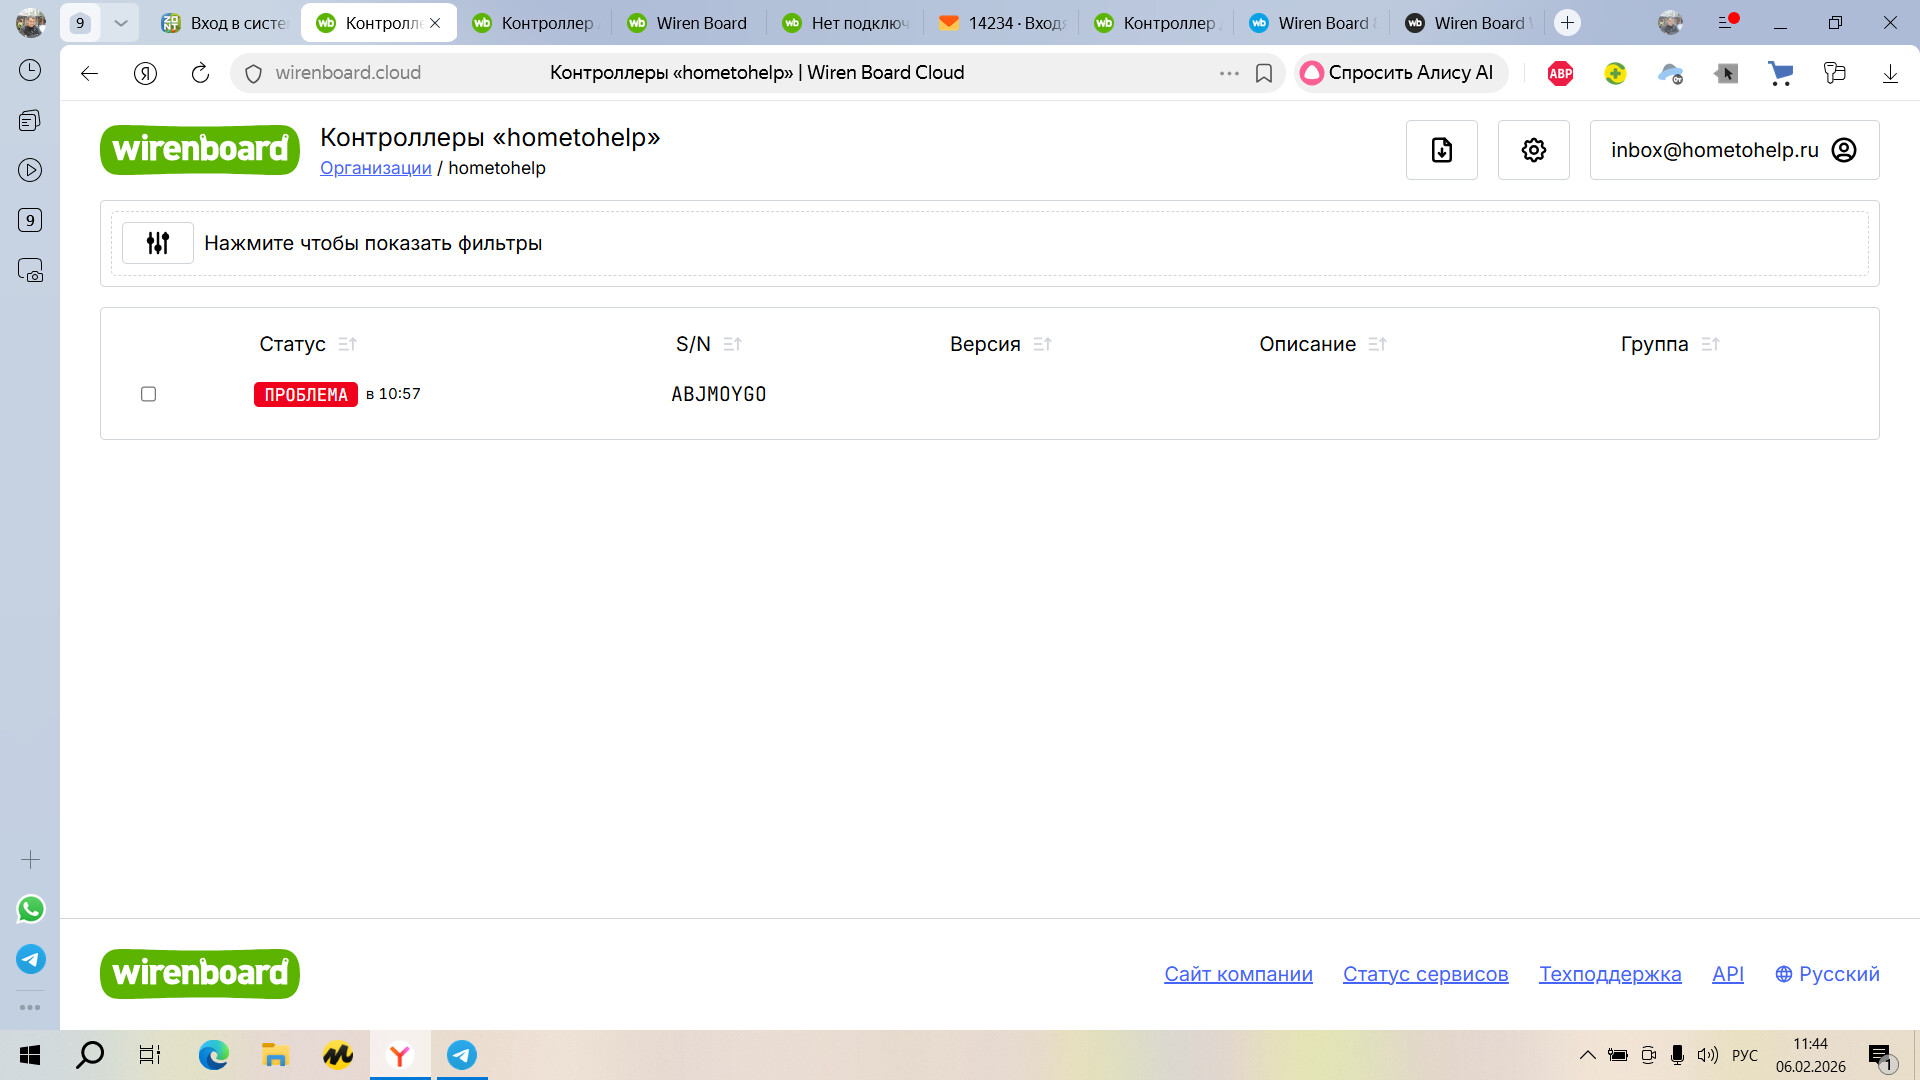Screen dimensions: 1920x1080
Task: Click the download file icon in header
Action: (x=1441, y=150)
